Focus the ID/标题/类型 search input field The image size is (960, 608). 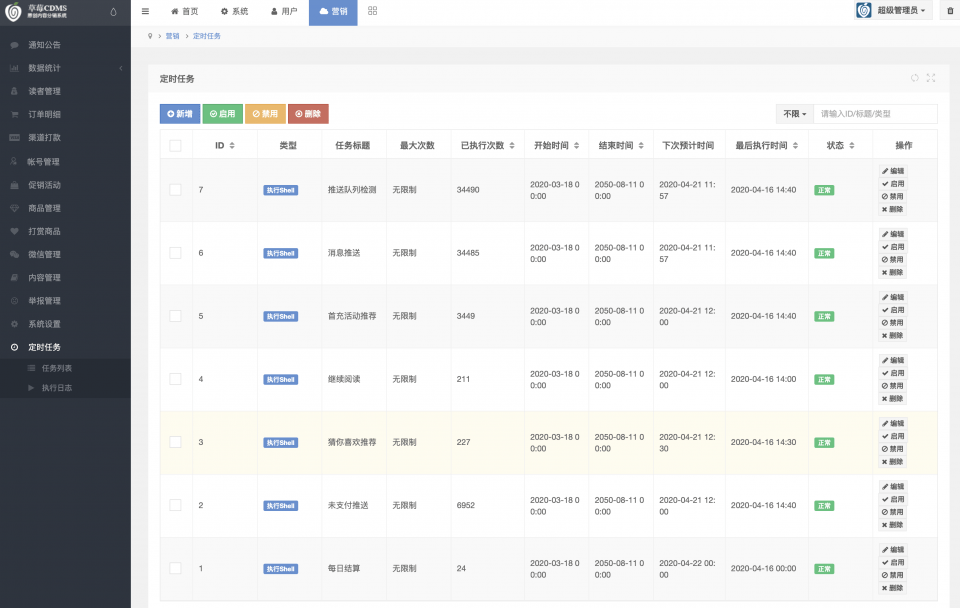875,114
